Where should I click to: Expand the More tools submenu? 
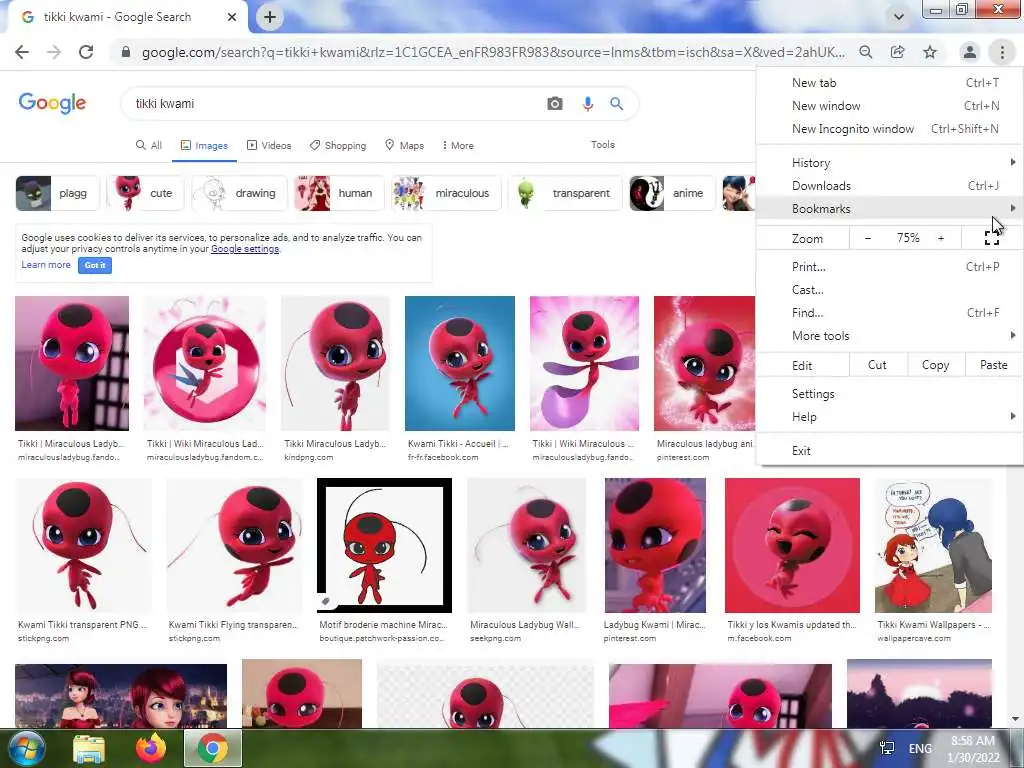click(889, 336)
